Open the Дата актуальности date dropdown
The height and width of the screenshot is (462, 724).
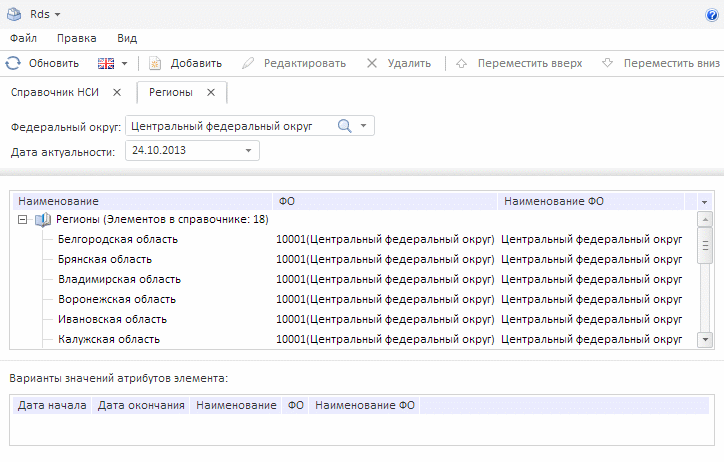tap(248, 150)
